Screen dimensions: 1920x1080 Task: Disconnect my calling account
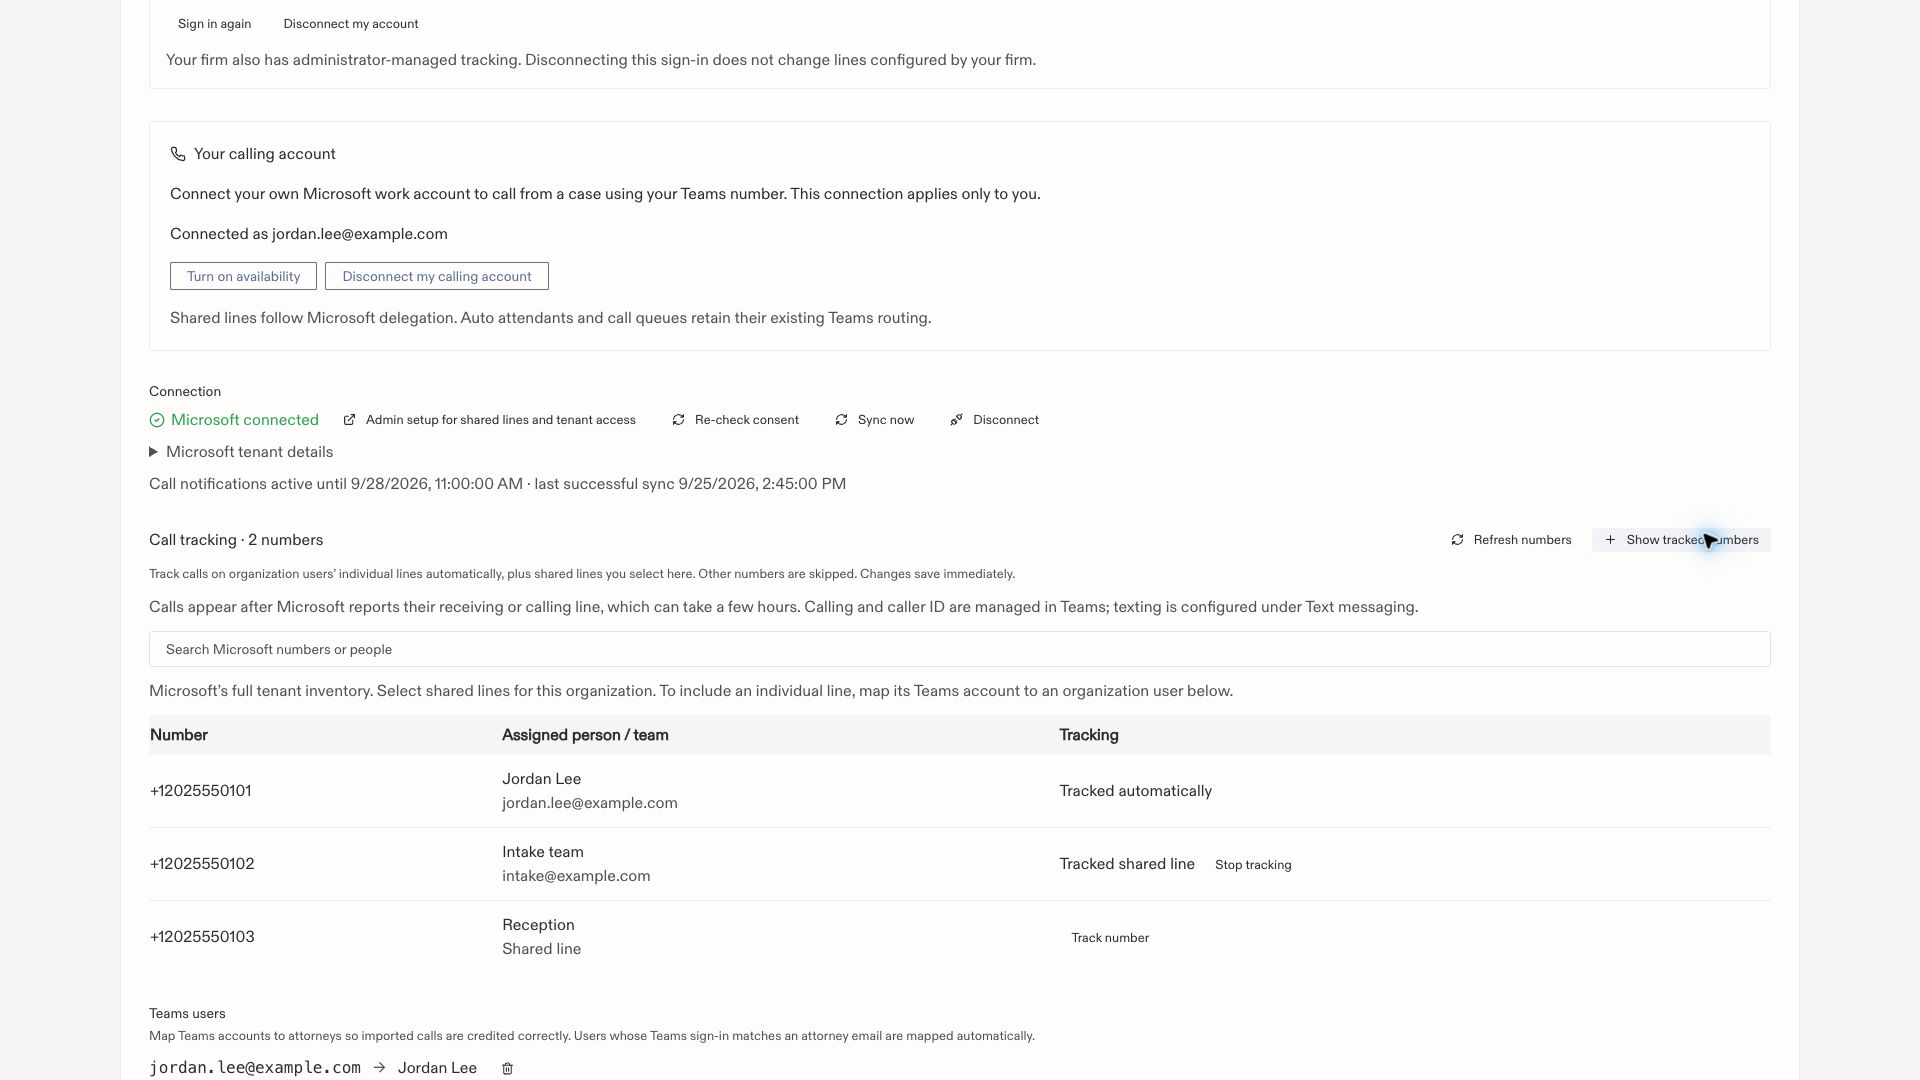click(437, 276)
